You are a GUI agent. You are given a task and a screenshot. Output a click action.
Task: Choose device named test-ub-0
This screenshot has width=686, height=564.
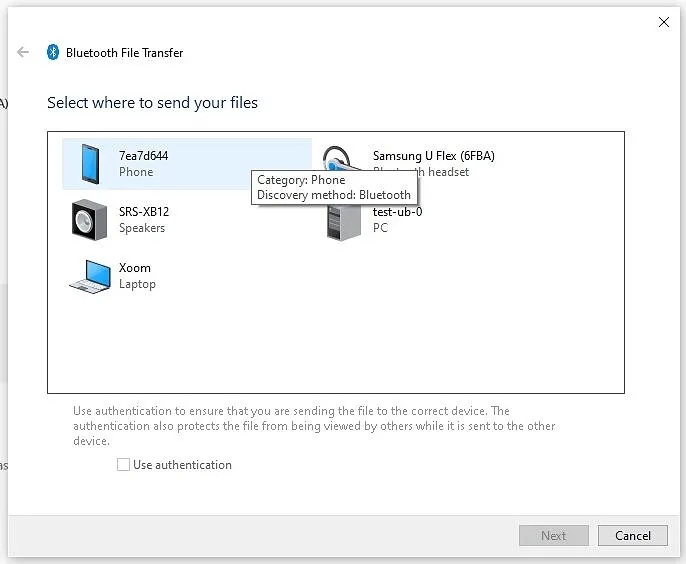click(x=397, y=212)
